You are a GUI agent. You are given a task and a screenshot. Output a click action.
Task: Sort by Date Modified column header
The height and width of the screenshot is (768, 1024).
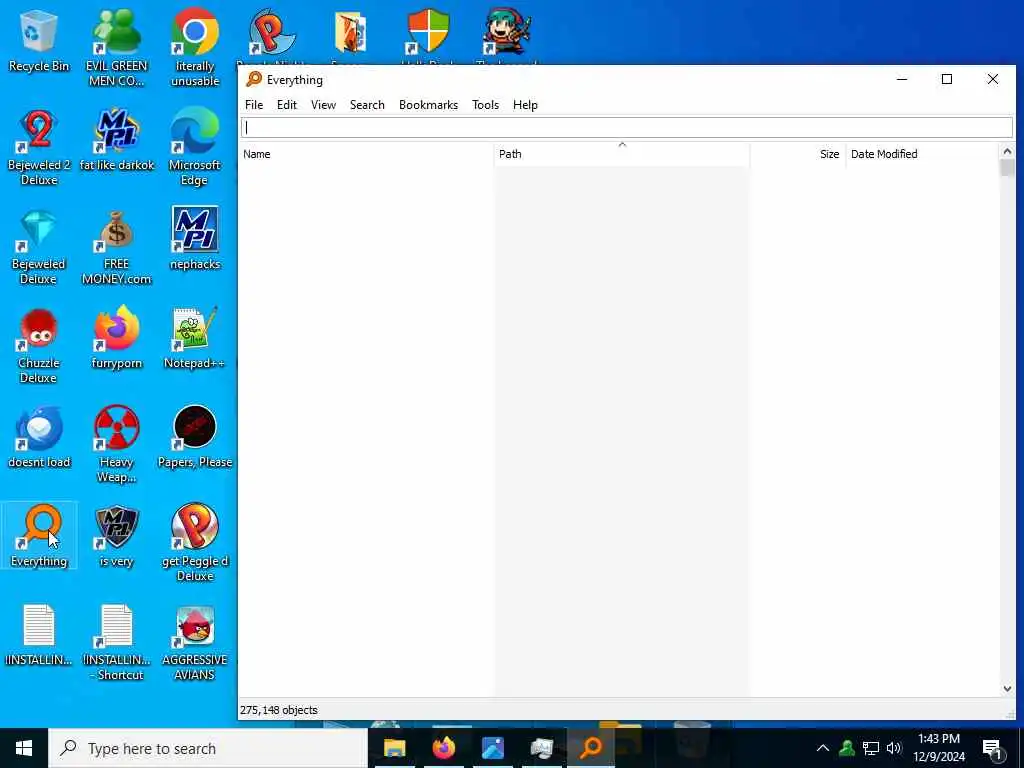coord(922,154)
